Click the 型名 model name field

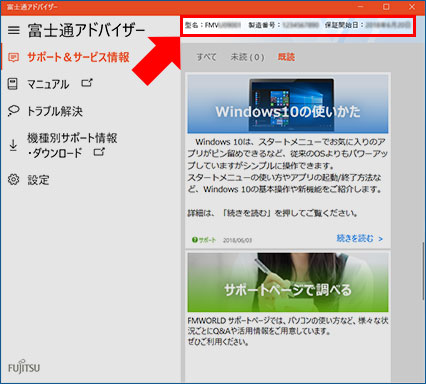[x=213, y=25]
